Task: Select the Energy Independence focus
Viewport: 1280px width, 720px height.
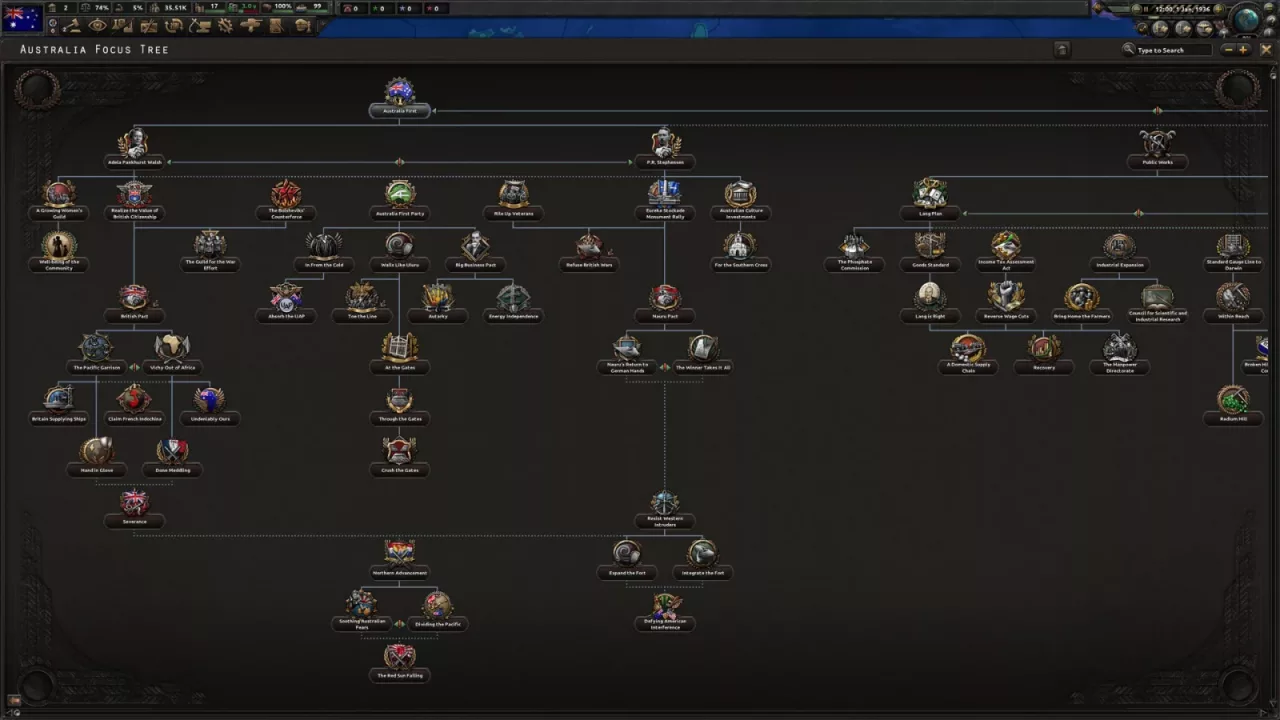Action: [x=513, y=302]
